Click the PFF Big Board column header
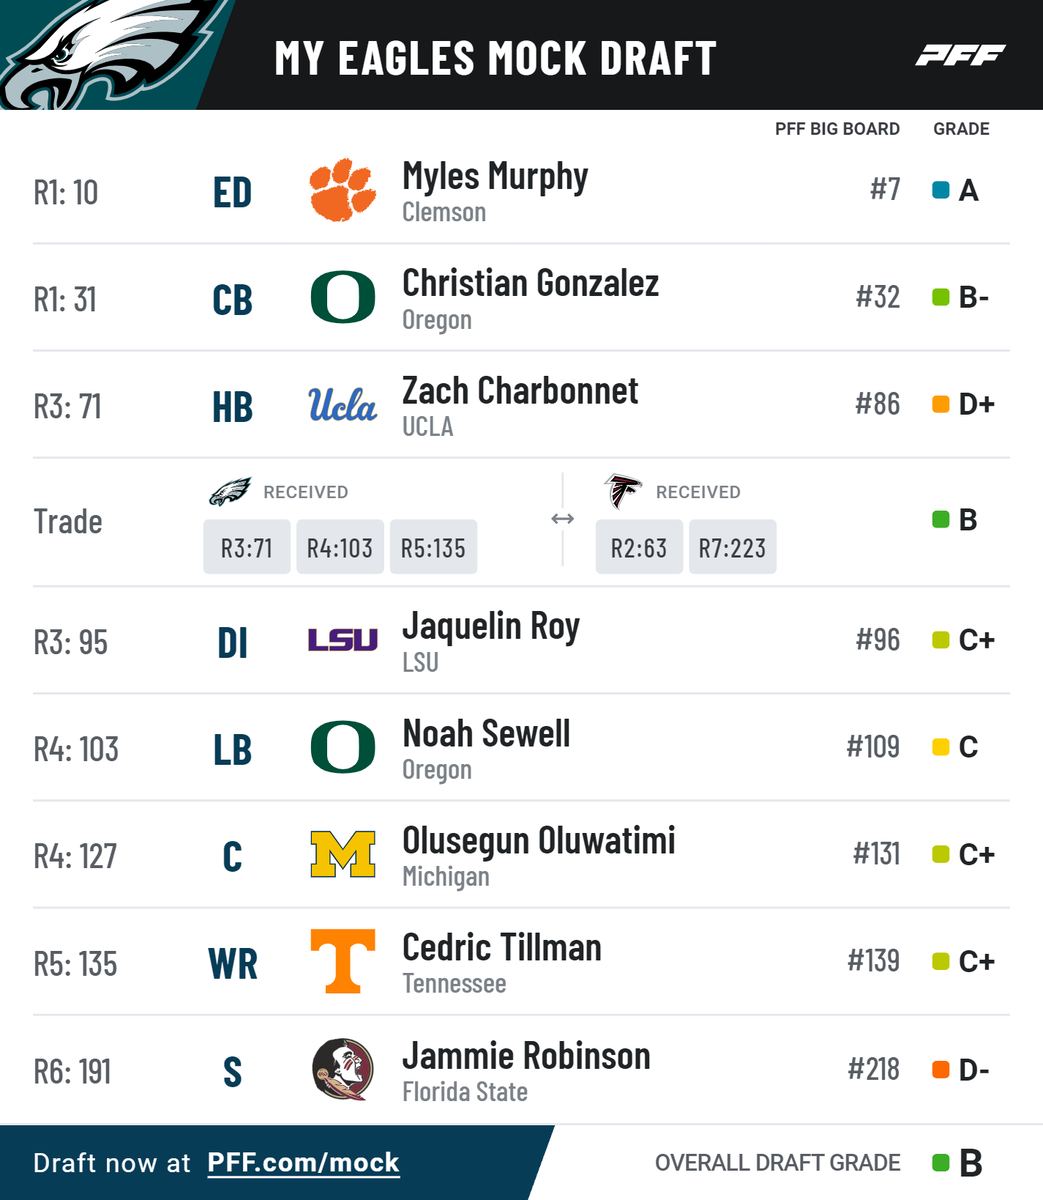 point(837,129)
